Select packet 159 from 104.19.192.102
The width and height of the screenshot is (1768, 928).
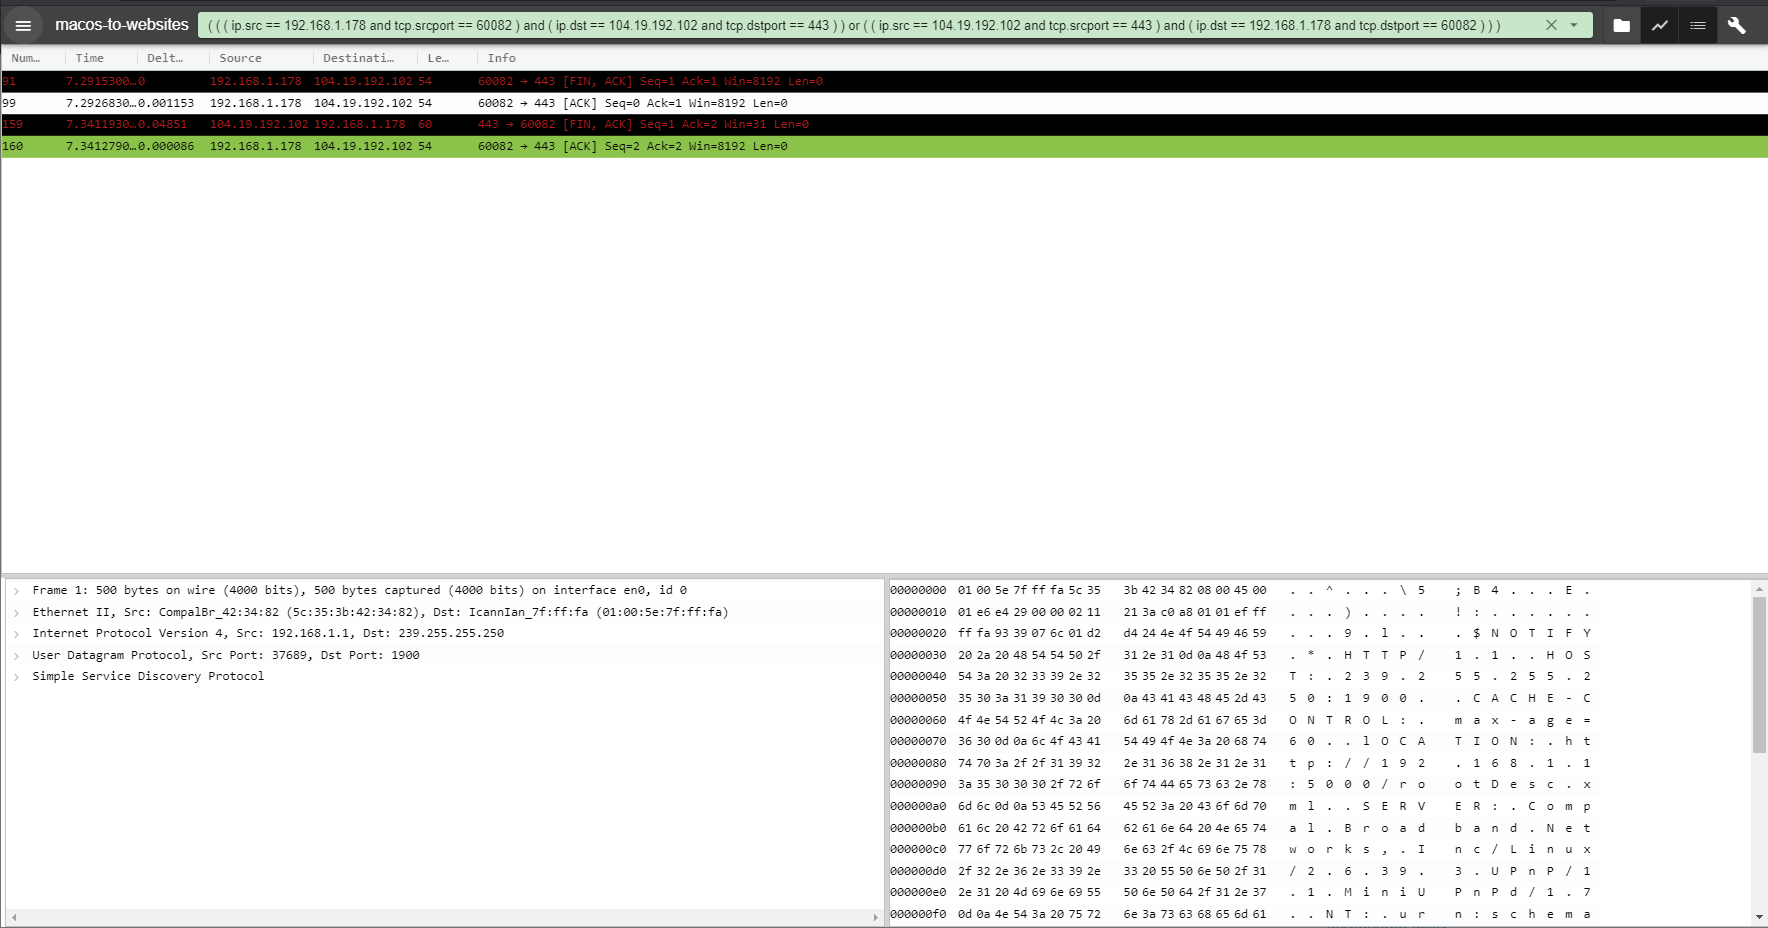(x=884, y=124)
